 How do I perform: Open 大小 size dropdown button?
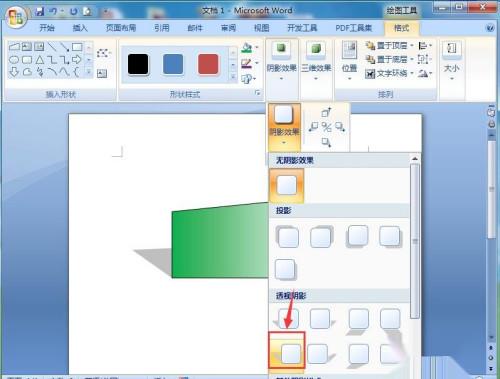[x=452, y=61]
